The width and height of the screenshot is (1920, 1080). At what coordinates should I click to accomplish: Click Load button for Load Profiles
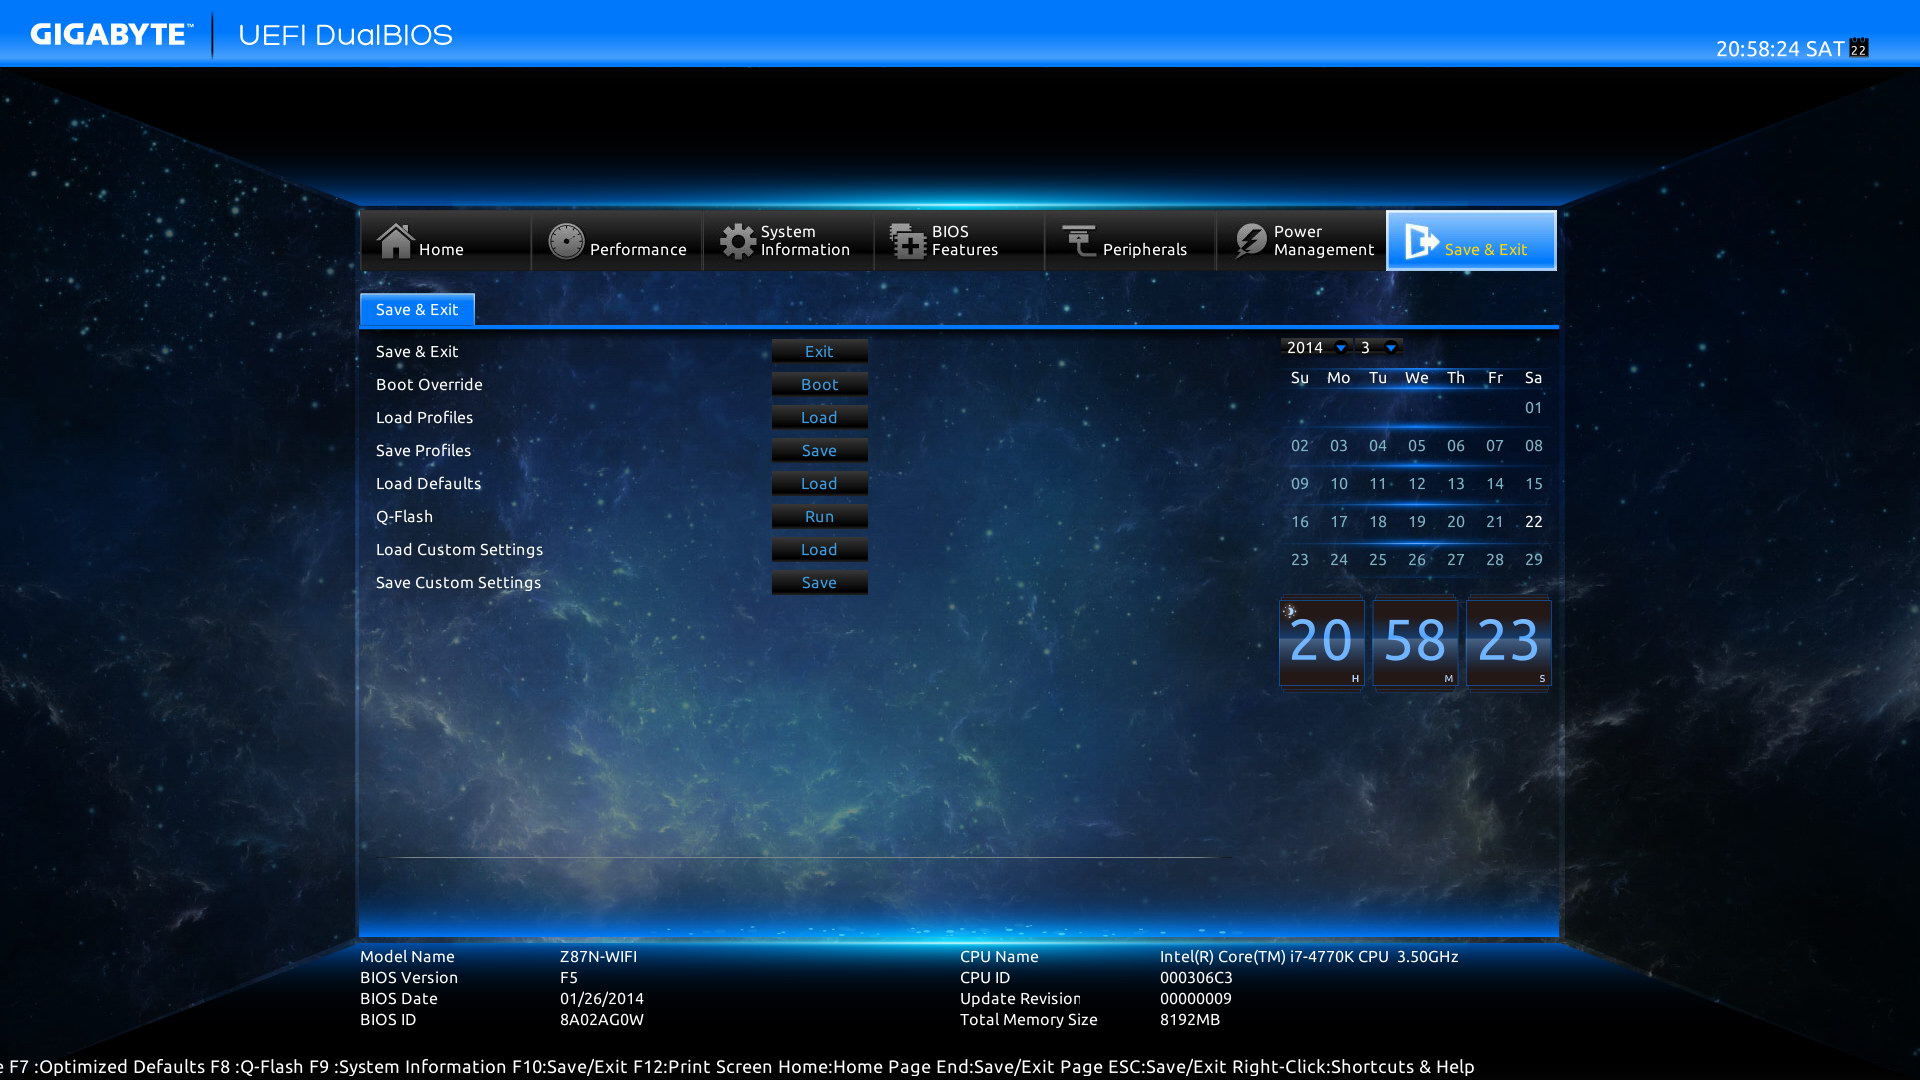(819, 417)
